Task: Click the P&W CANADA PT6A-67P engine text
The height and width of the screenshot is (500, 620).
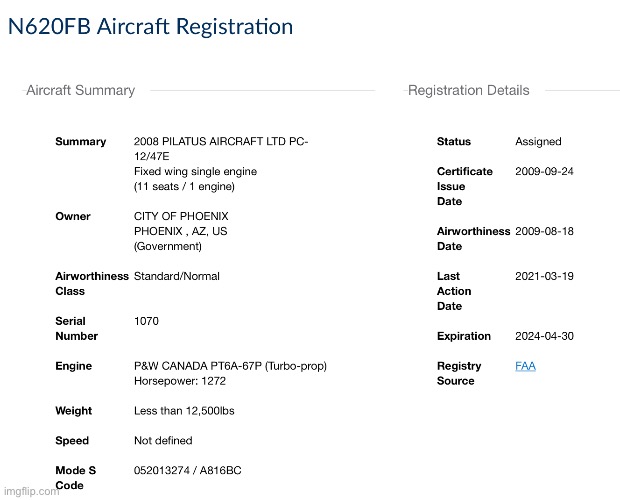Action: click(230, 366)
